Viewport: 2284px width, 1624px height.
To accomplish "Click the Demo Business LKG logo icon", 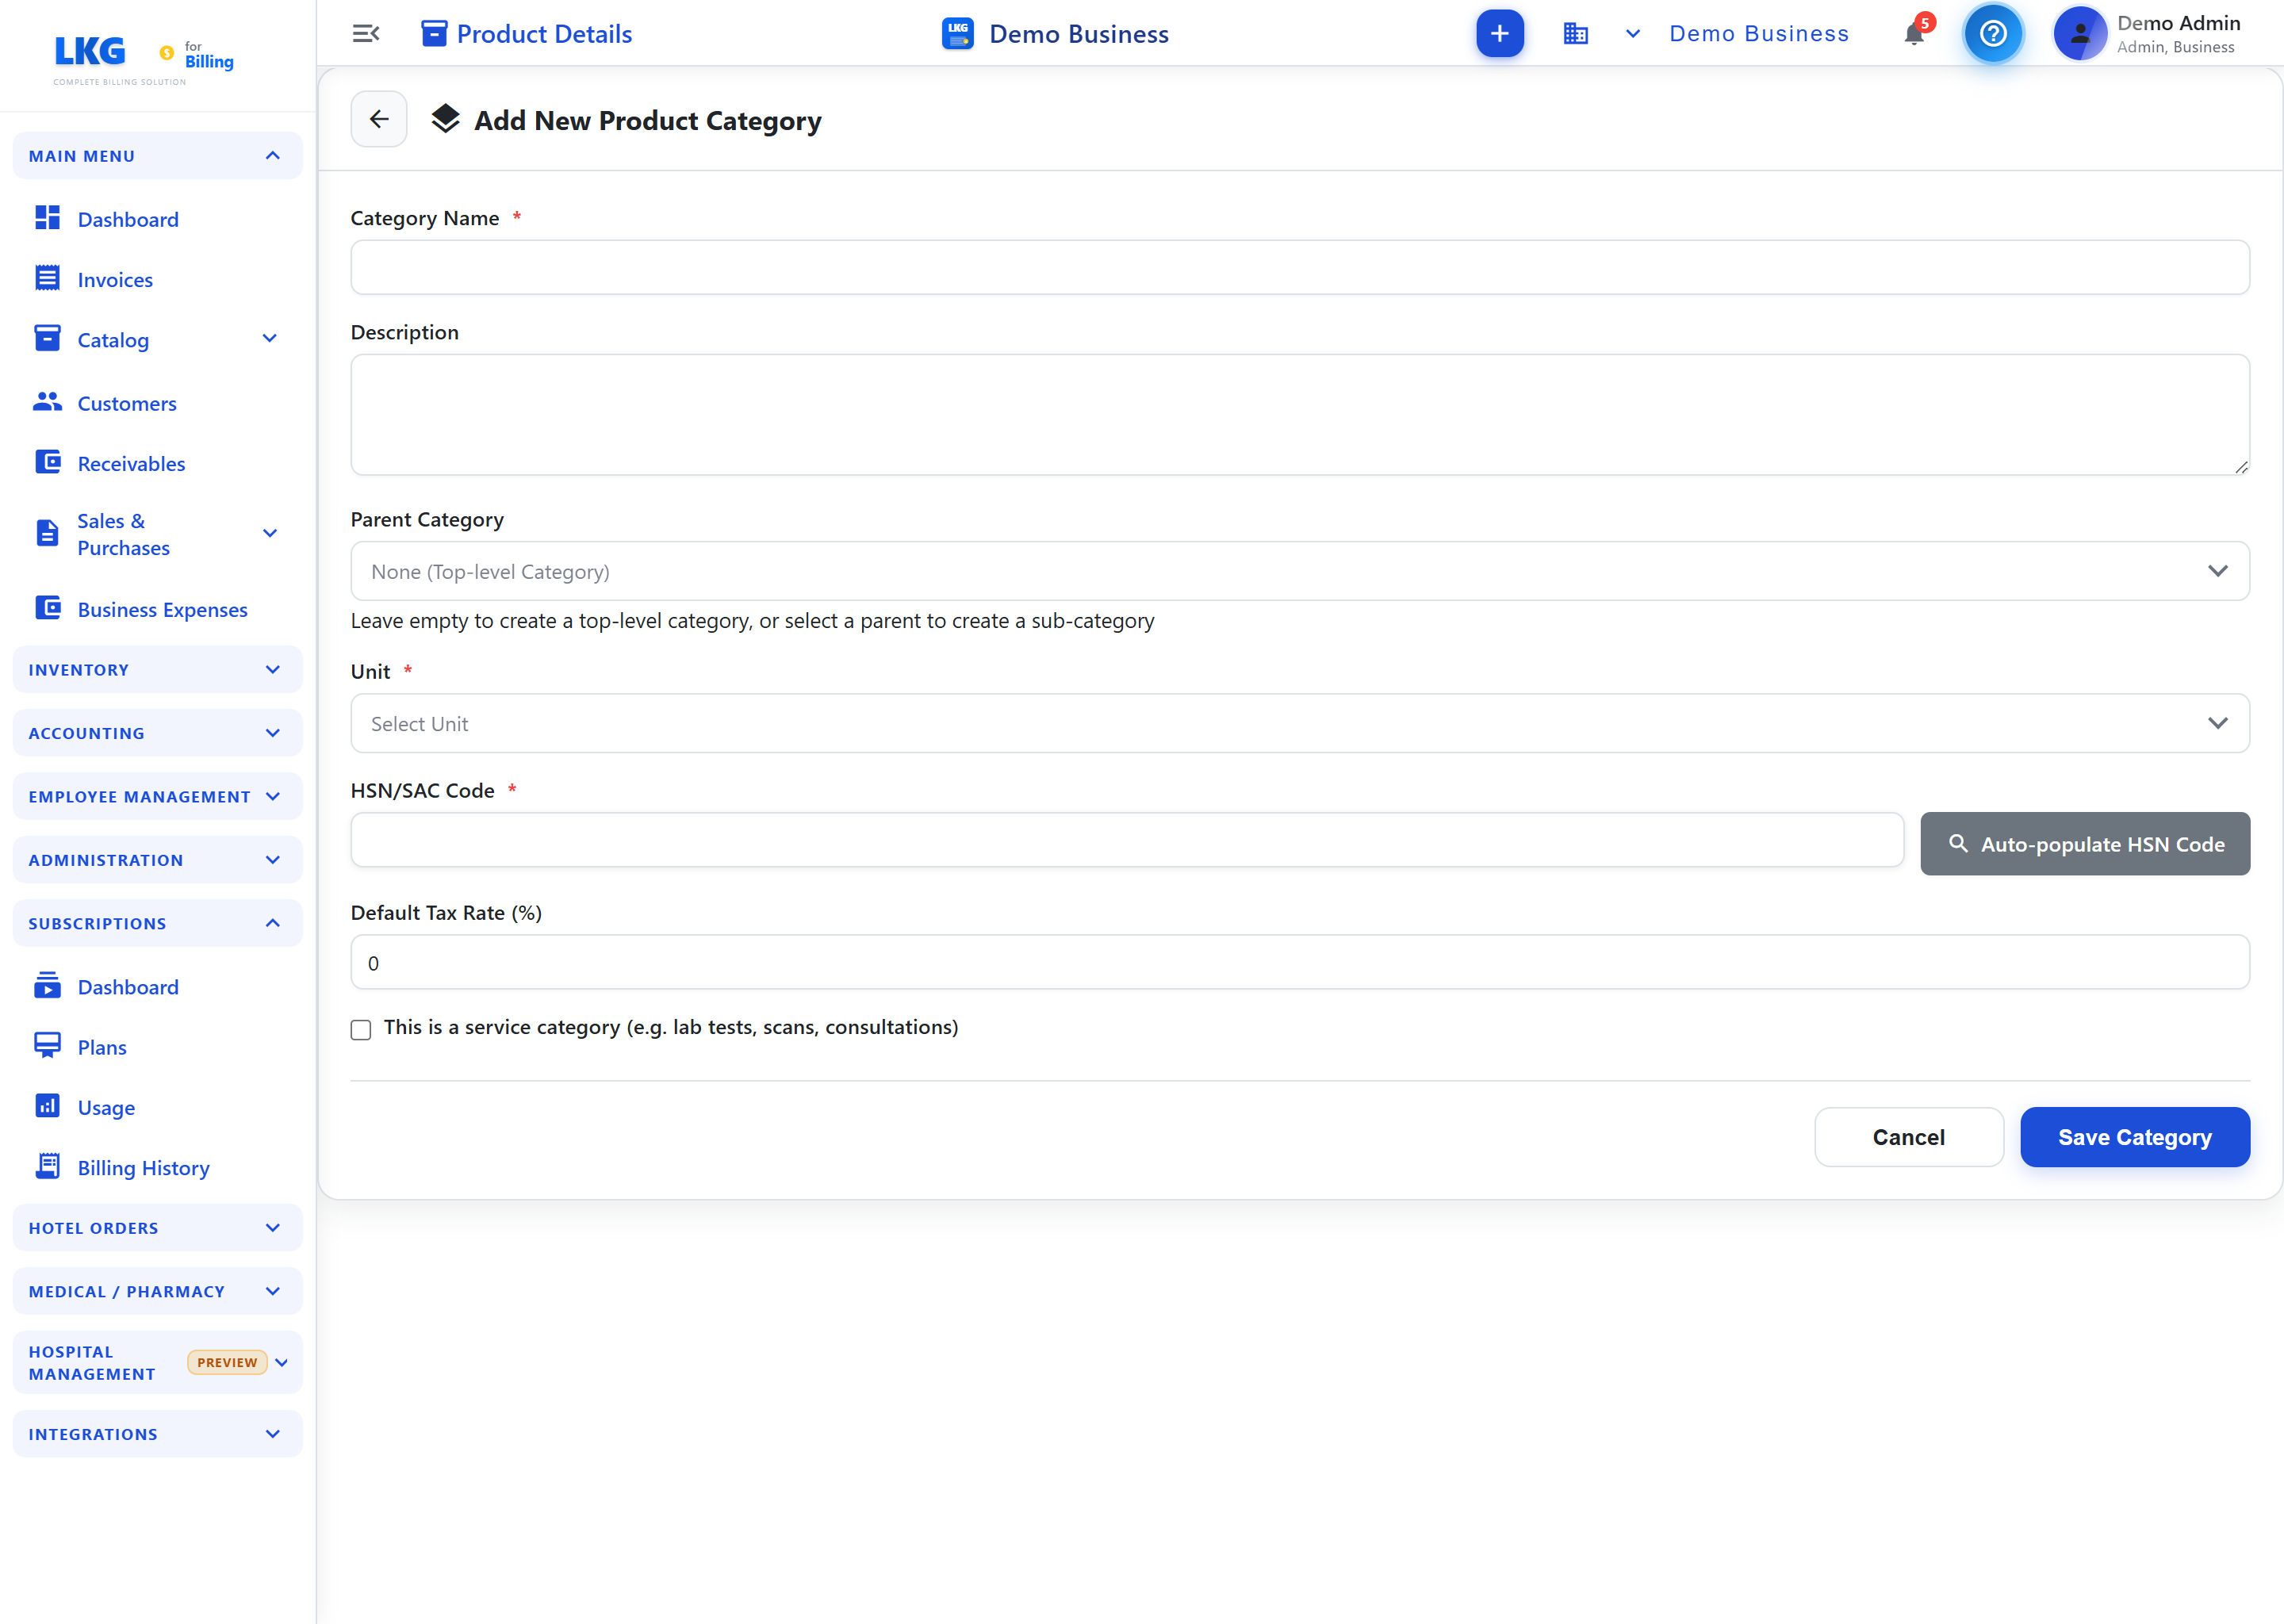I will point(957,34).
